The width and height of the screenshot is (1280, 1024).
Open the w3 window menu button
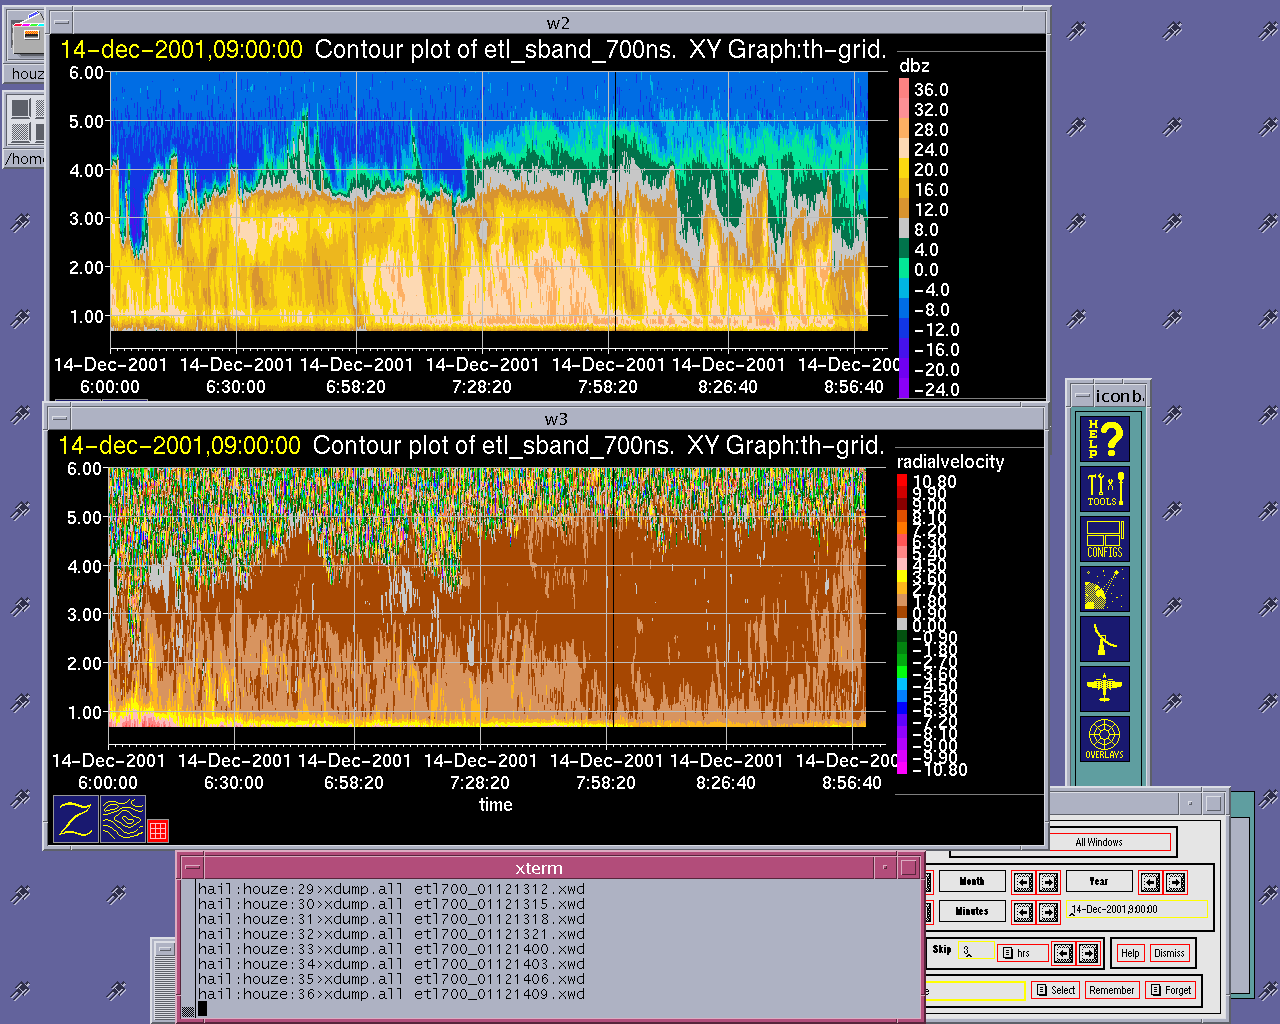[60, 418]
